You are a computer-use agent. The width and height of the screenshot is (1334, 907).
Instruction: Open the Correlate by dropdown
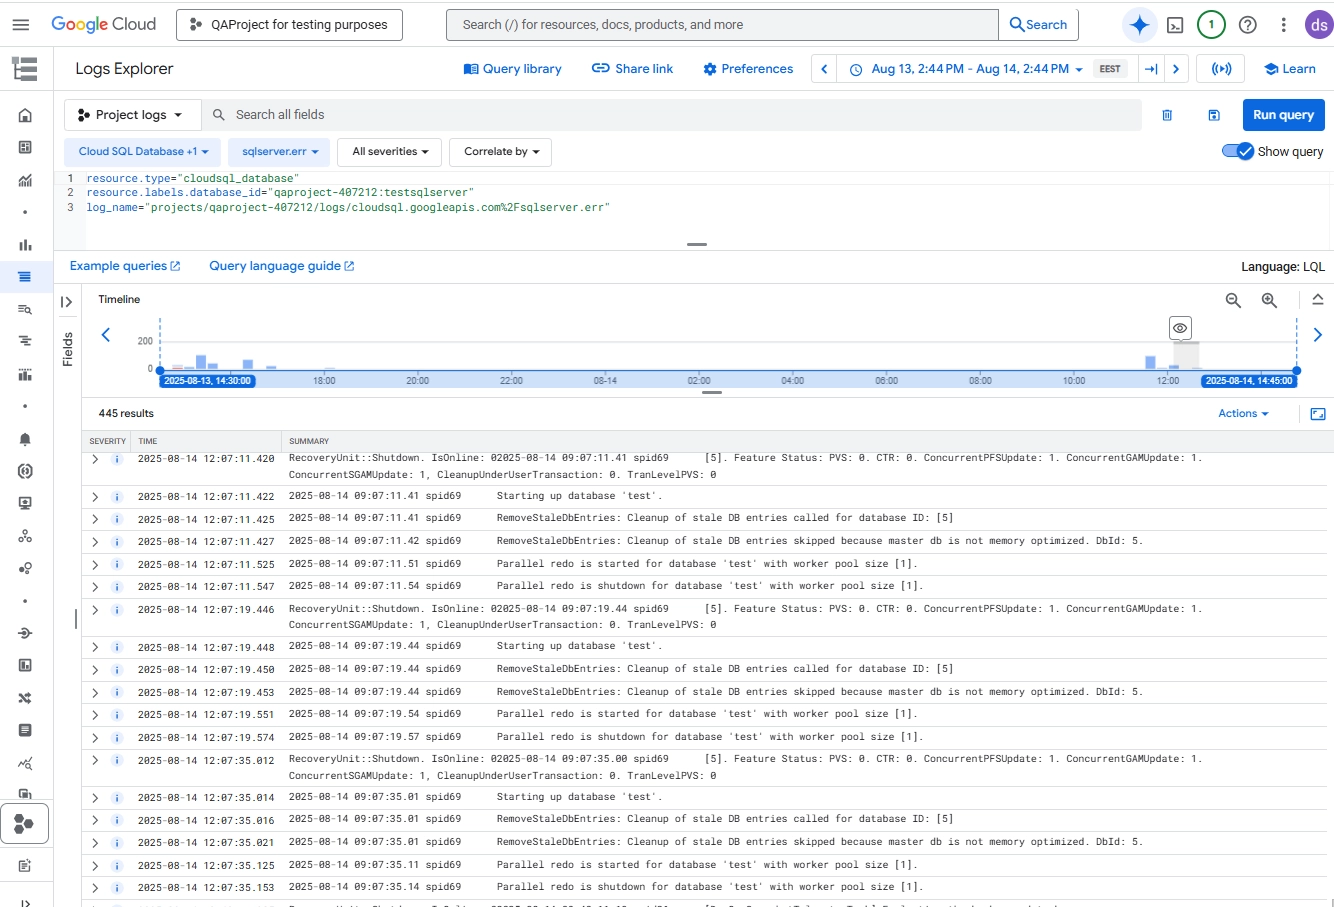500,152
